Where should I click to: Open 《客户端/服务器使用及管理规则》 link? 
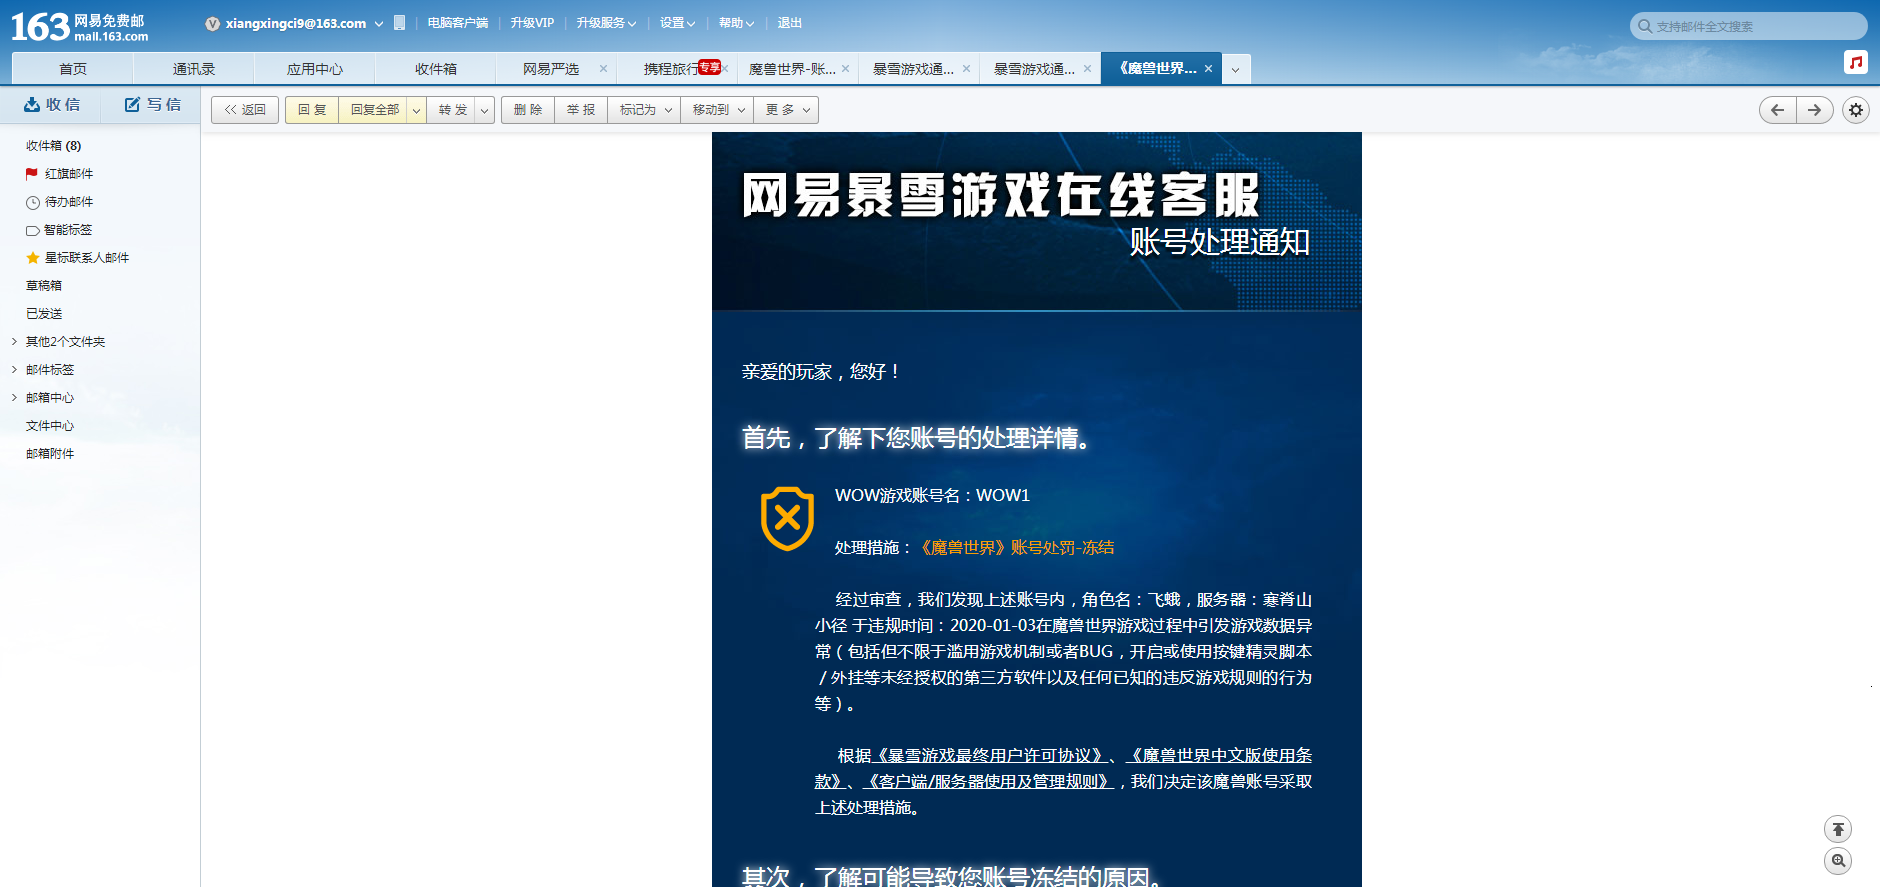click(x=988, y=781)
